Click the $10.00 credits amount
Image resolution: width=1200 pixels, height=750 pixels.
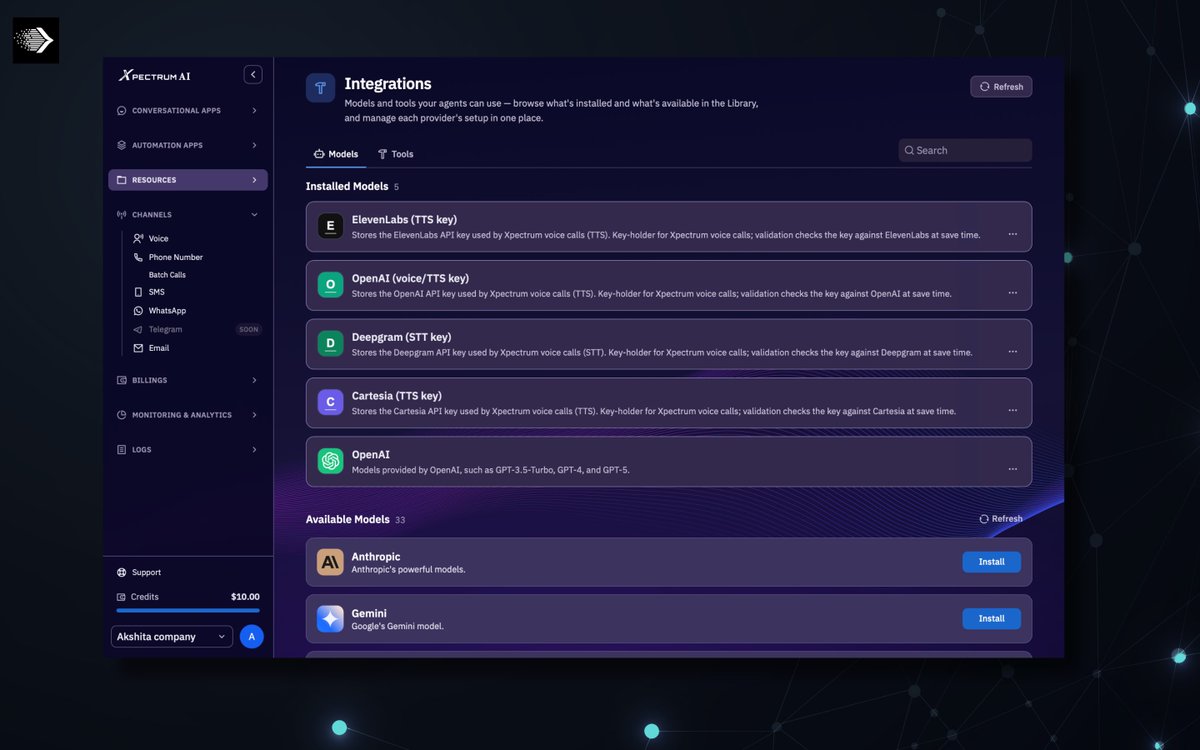[245, 597]
